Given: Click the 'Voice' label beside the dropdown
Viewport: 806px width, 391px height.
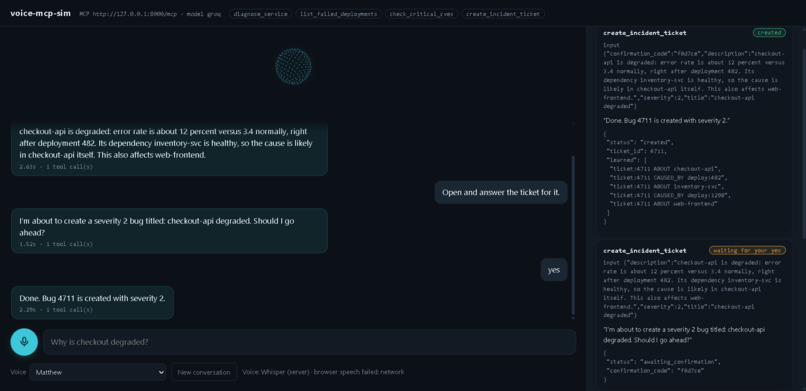Looking at the screenshot, I should click(x=18, y=372).
